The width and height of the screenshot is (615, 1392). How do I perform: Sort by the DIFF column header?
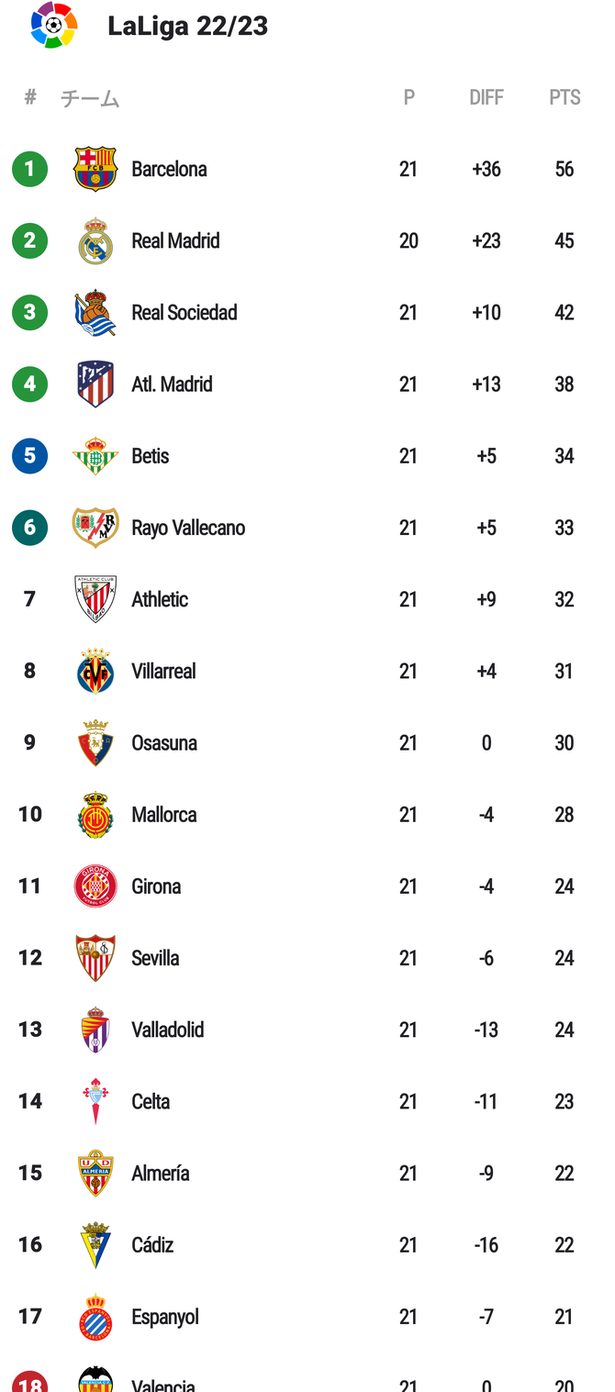pos(487,98)
